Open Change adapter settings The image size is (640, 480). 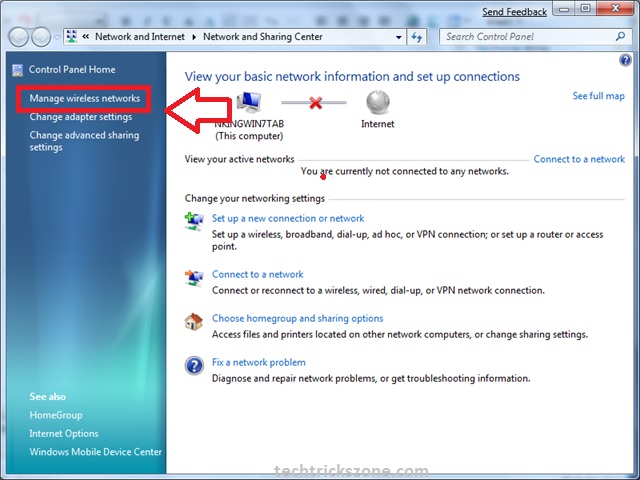point(81,117)
